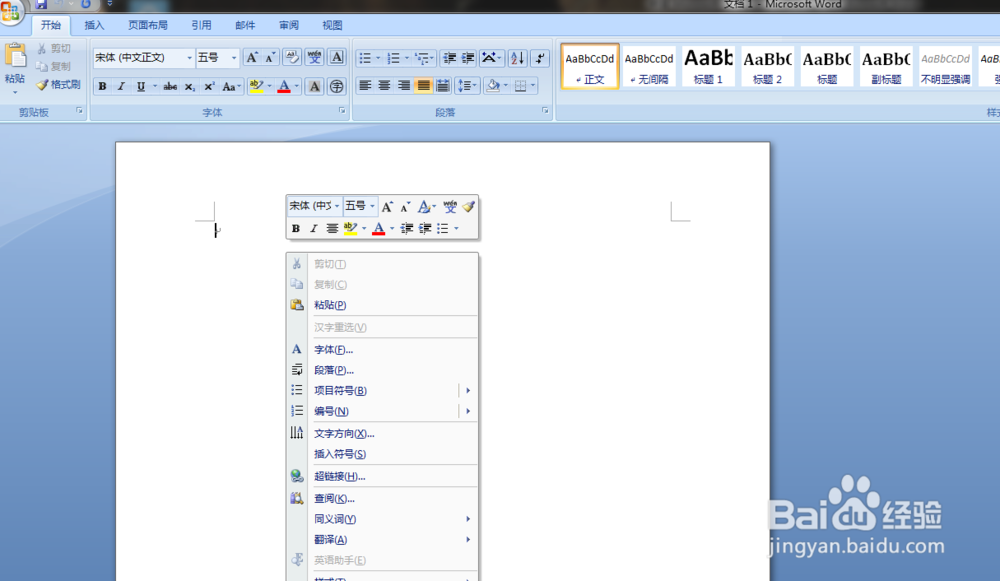The image size is (1000, 581).
Task: Open the ribbon font size combo box
Action: [217, 57]
